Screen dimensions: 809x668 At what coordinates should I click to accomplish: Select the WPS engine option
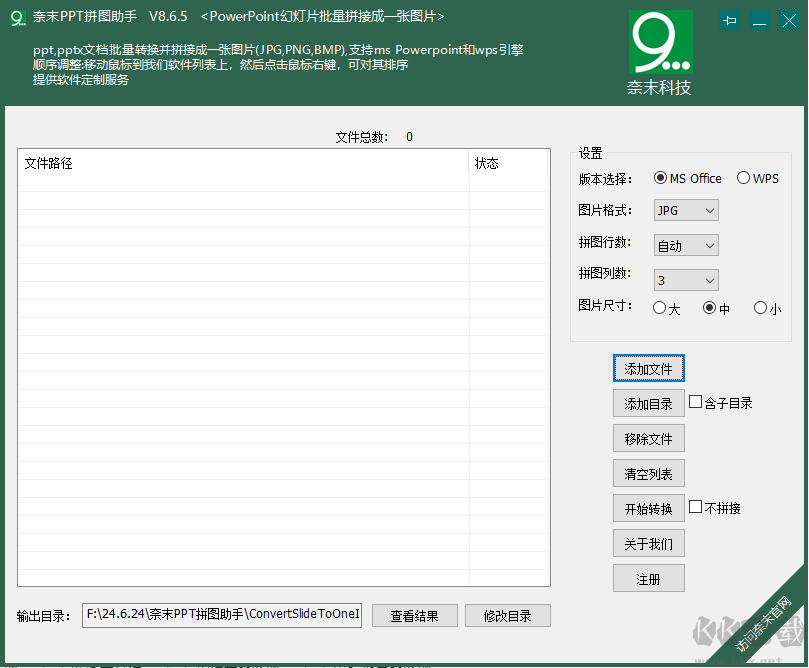[x=757, y=178]
